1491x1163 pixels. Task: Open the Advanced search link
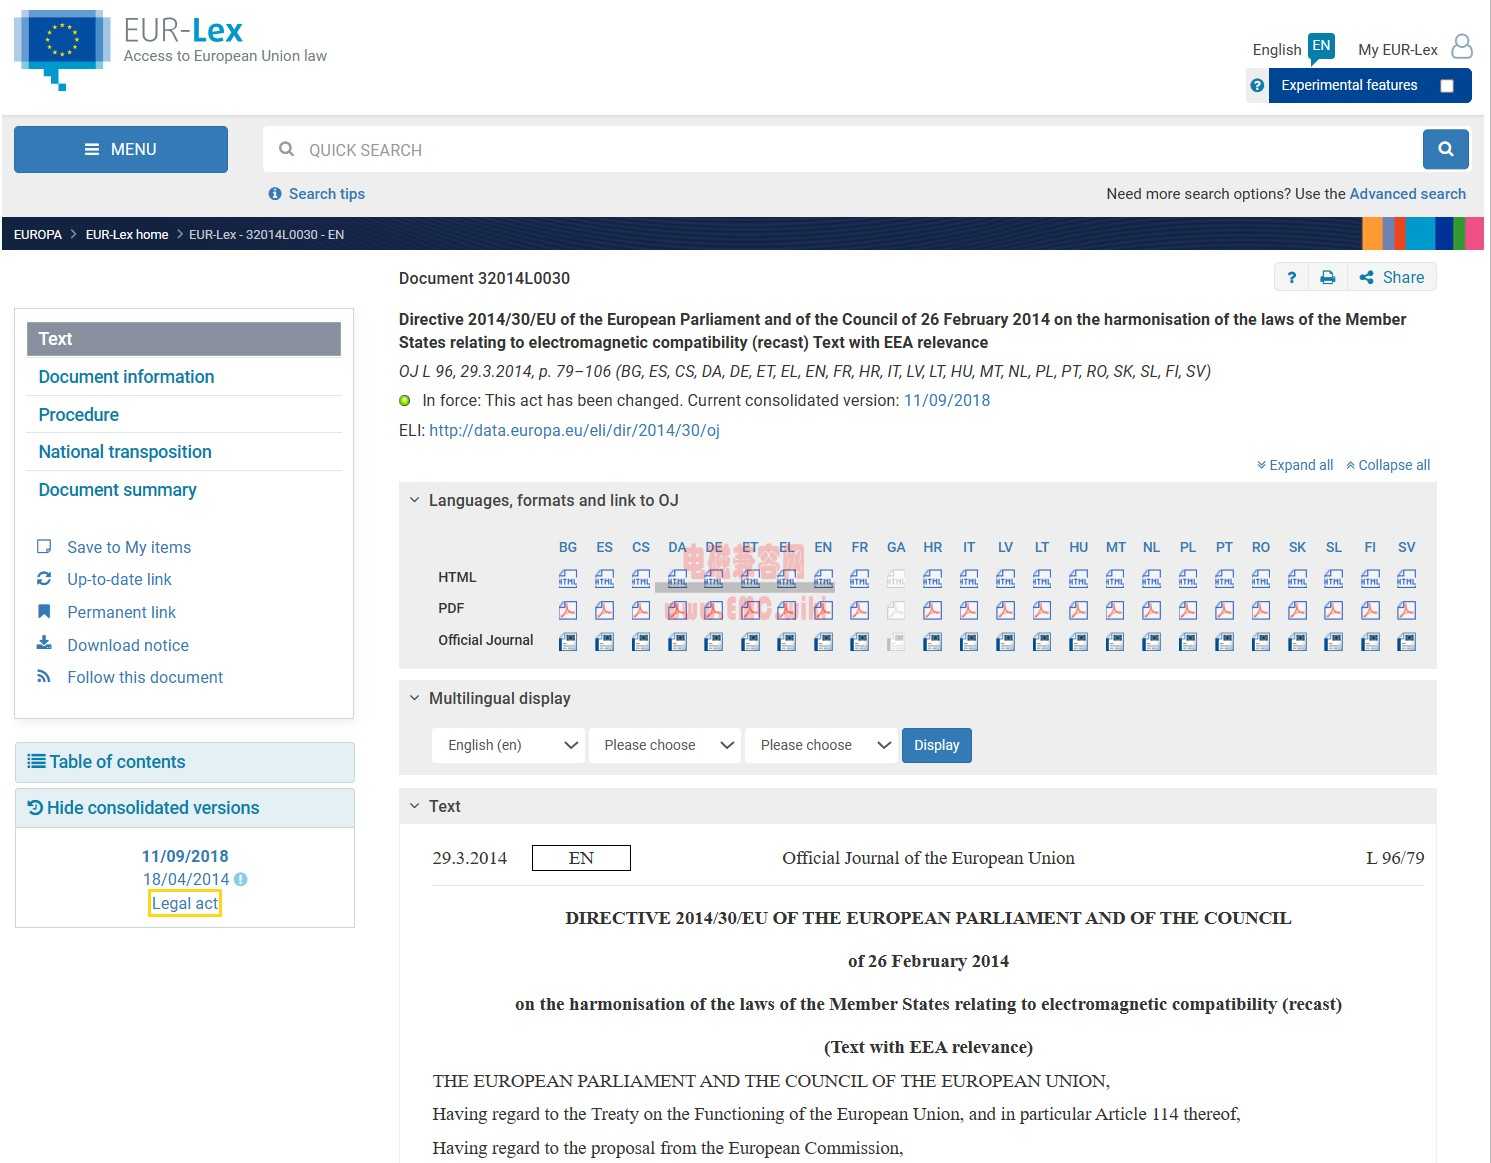point(1408,194)
